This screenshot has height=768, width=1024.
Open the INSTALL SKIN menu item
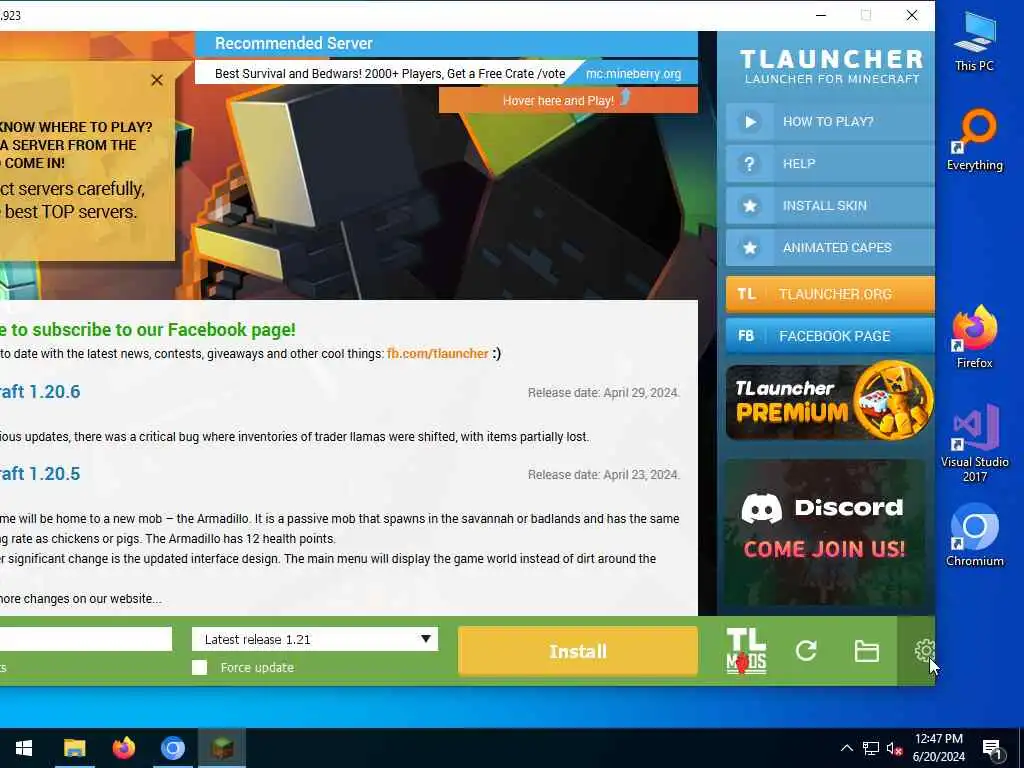pyautogui.click(x=830, y=206)
